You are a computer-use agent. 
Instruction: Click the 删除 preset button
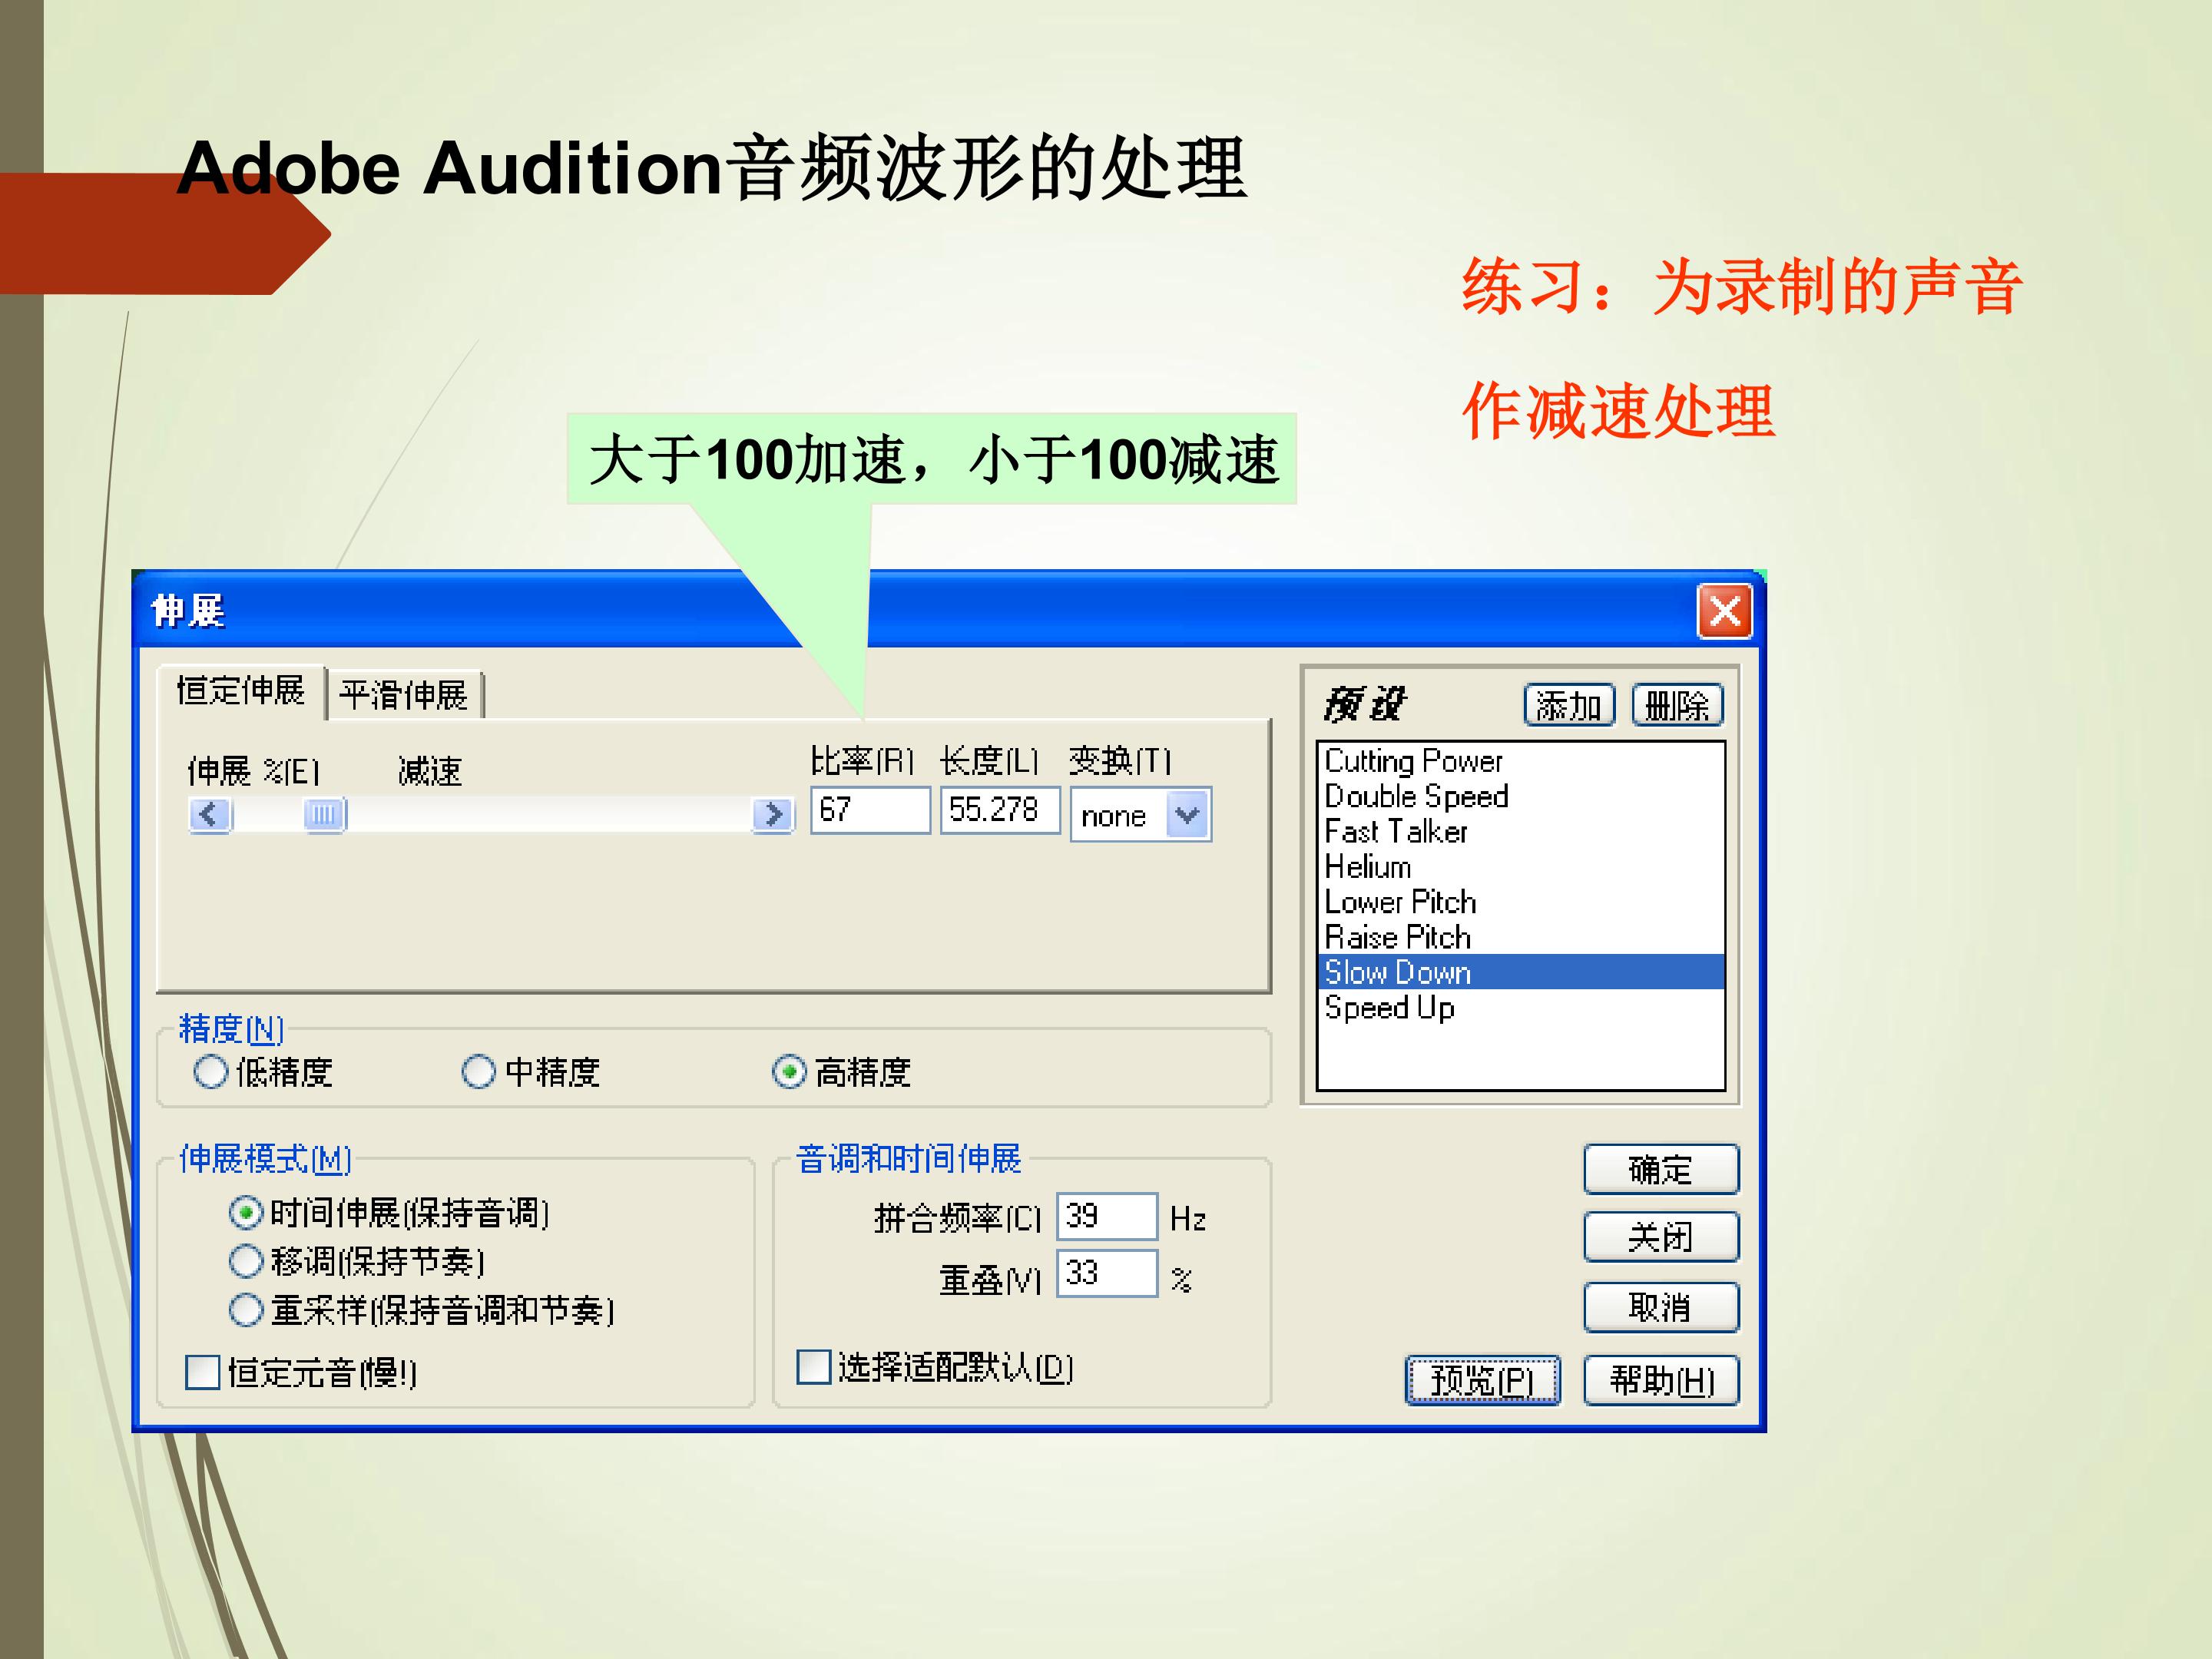pyautogui.click(x=1677, y=706)
